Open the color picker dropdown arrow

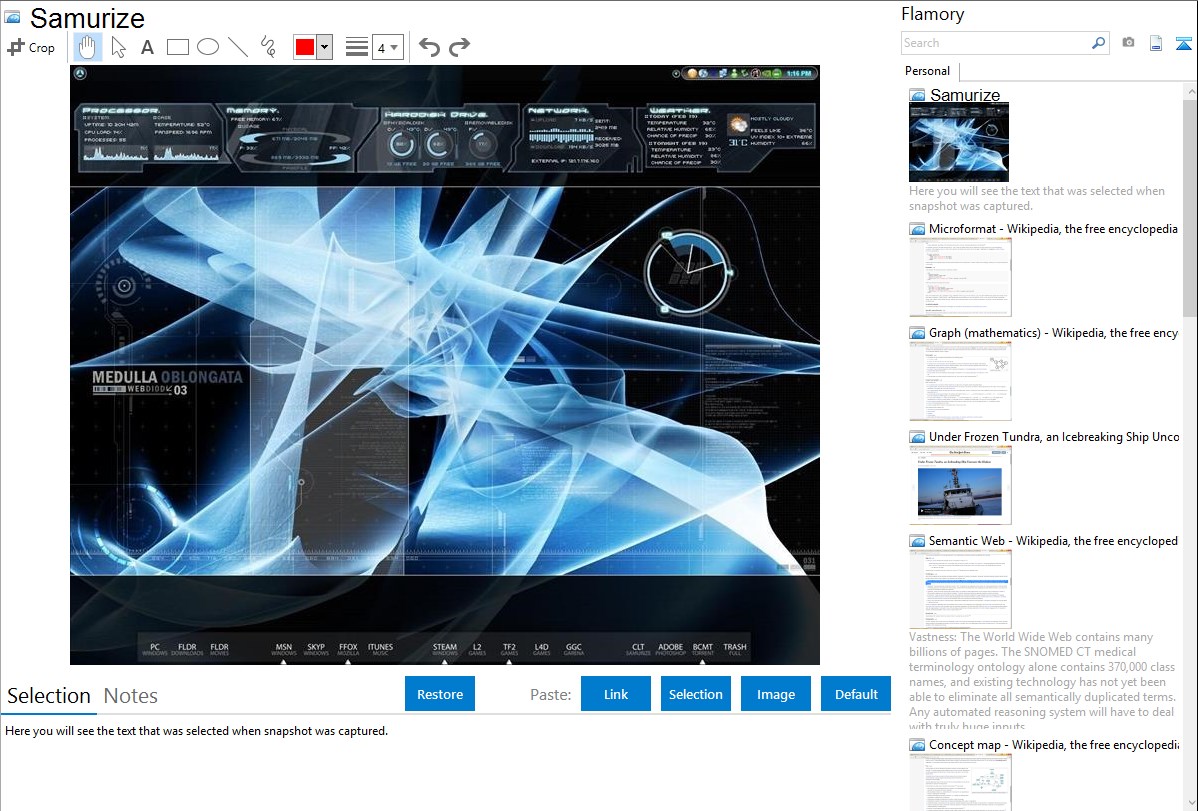324,47
